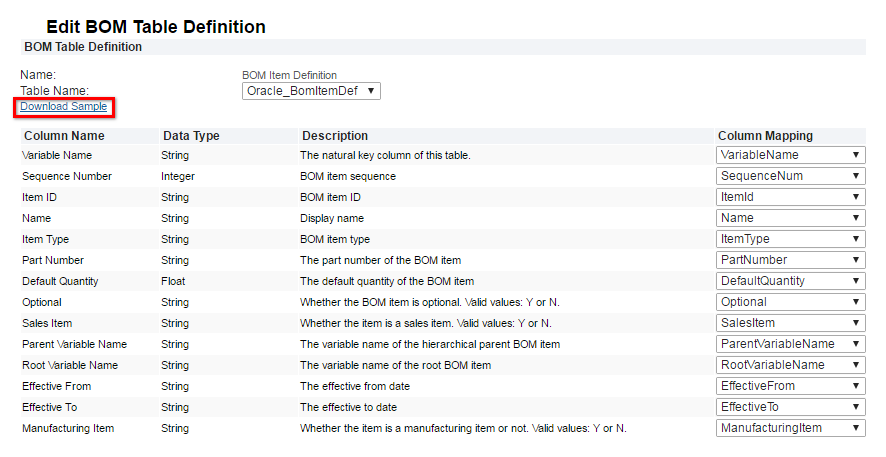Image resolution: width=886 pixels, height=457 pixels.
Task: Open the Table Name Oracle_BomItemDef dropdown
Action: tap(311, 91)
